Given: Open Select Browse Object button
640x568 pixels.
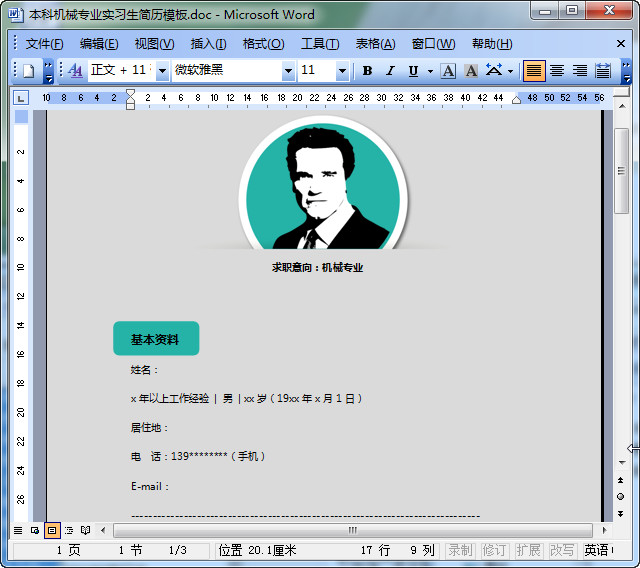Looking at the screenshot, I should coord(620,497).
